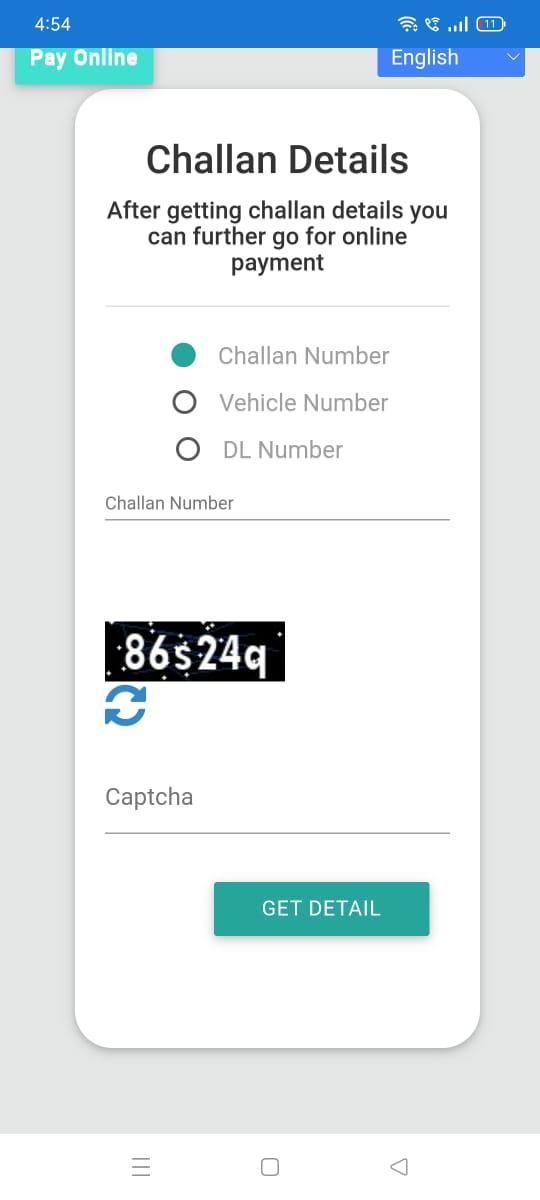540x1200 pixels.
Task: Click the Pay Online button
Action: (84, 60)
